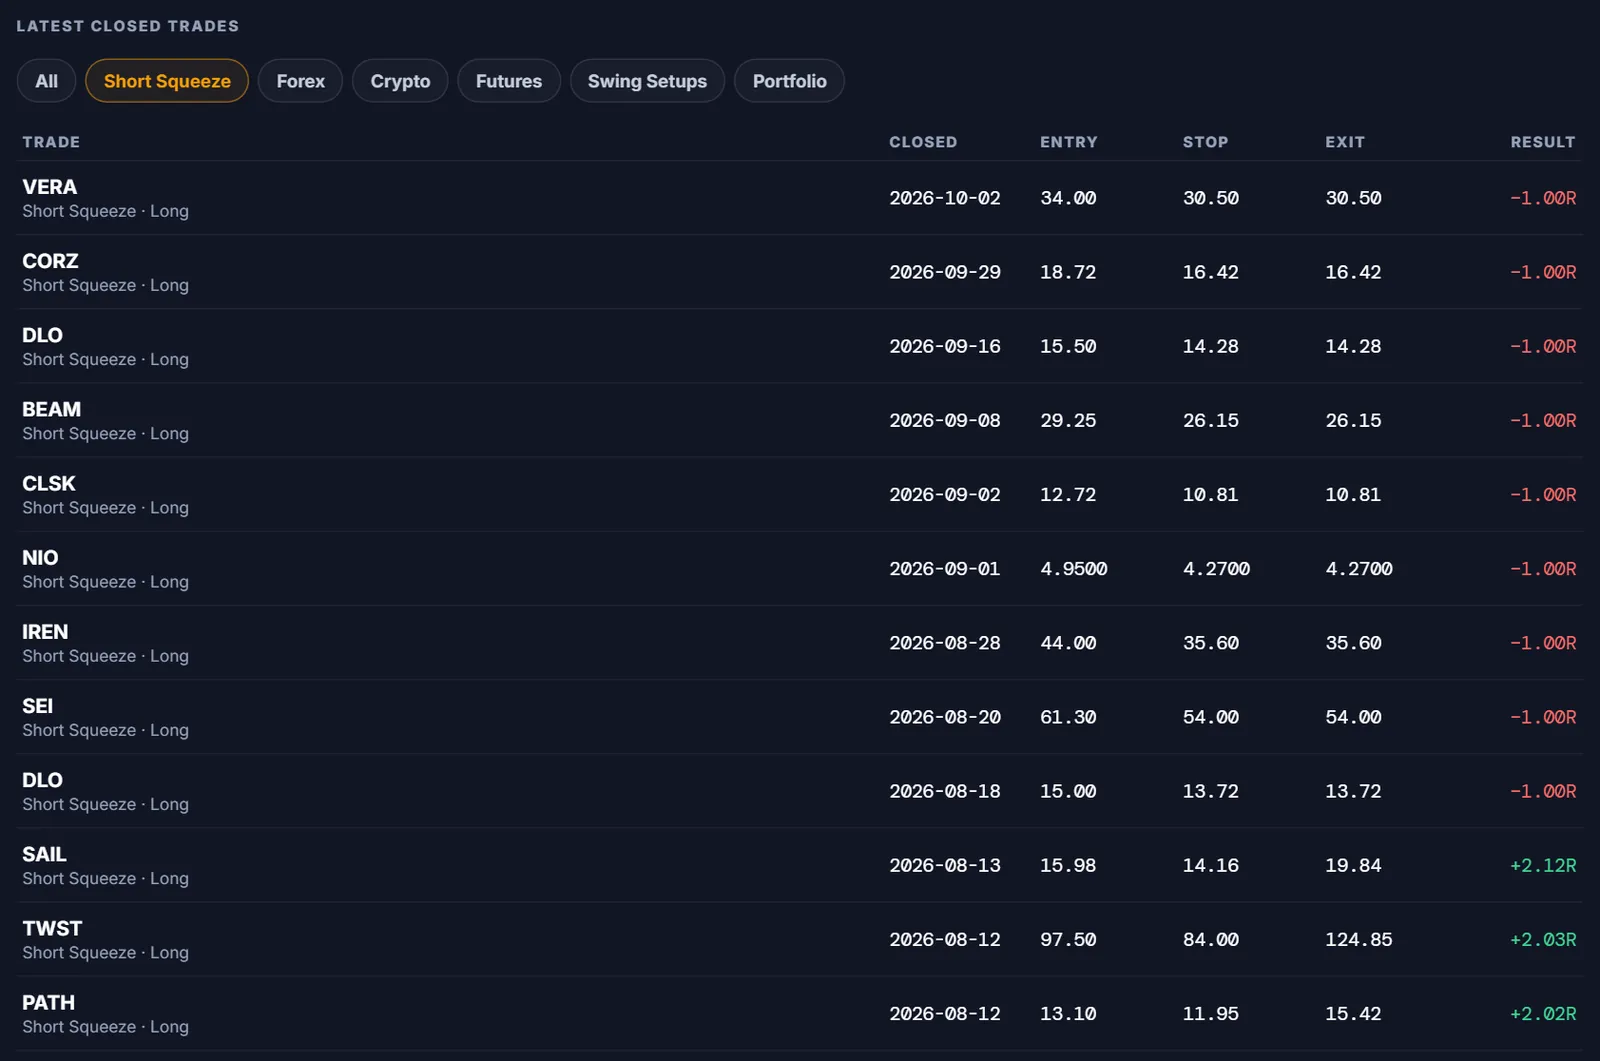The width and height of the screenshot is (1600, 1061).
Task: Select the DLO trade closed 2026-08-18
Action: pos(799,791)
